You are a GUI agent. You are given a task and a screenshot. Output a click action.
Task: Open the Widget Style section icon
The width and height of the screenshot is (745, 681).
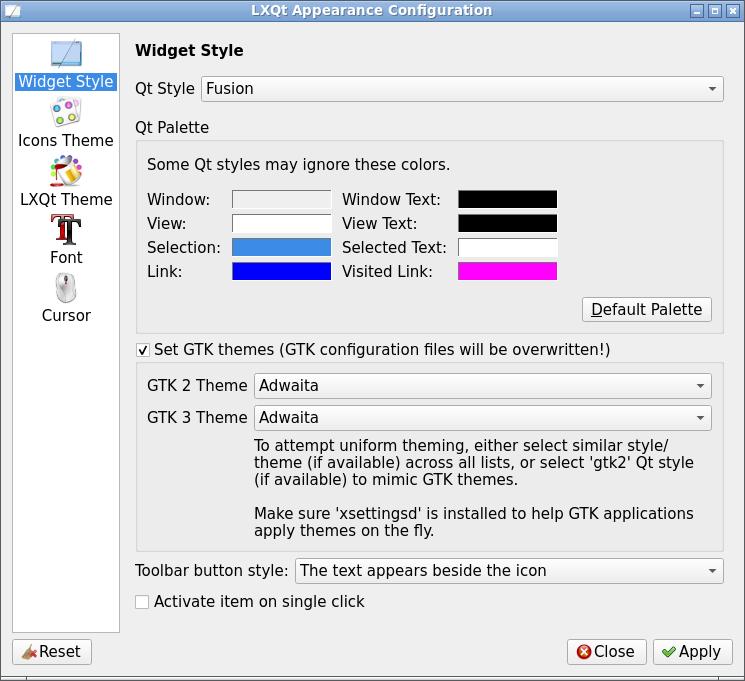pyautogui.click(x=66, y=55)
